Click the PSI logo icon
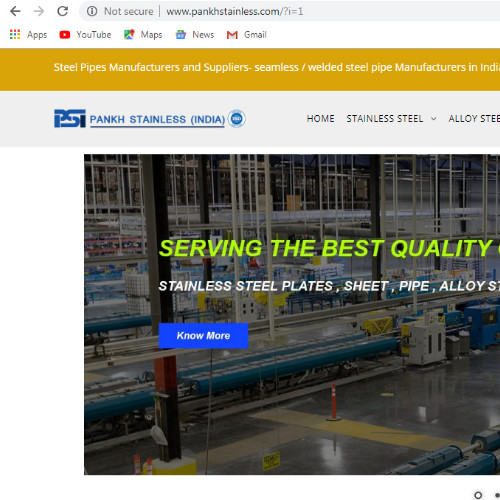500x500 pixels. pyautogui.click(x=70, y=118)
